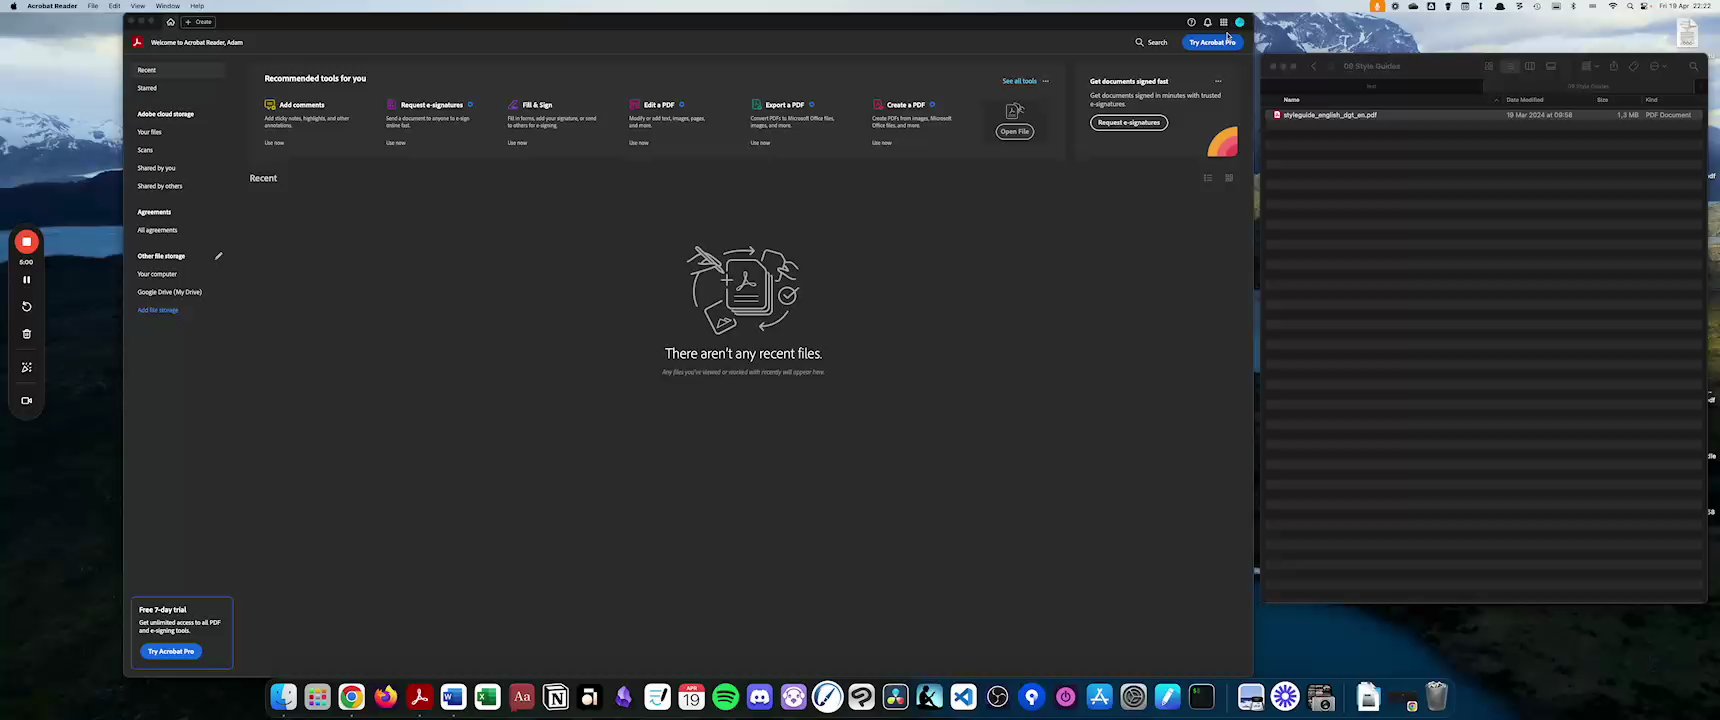Switch Finder to column view
The width and height of the screenshot is (1720, 720).
(x=1530, y=66)
